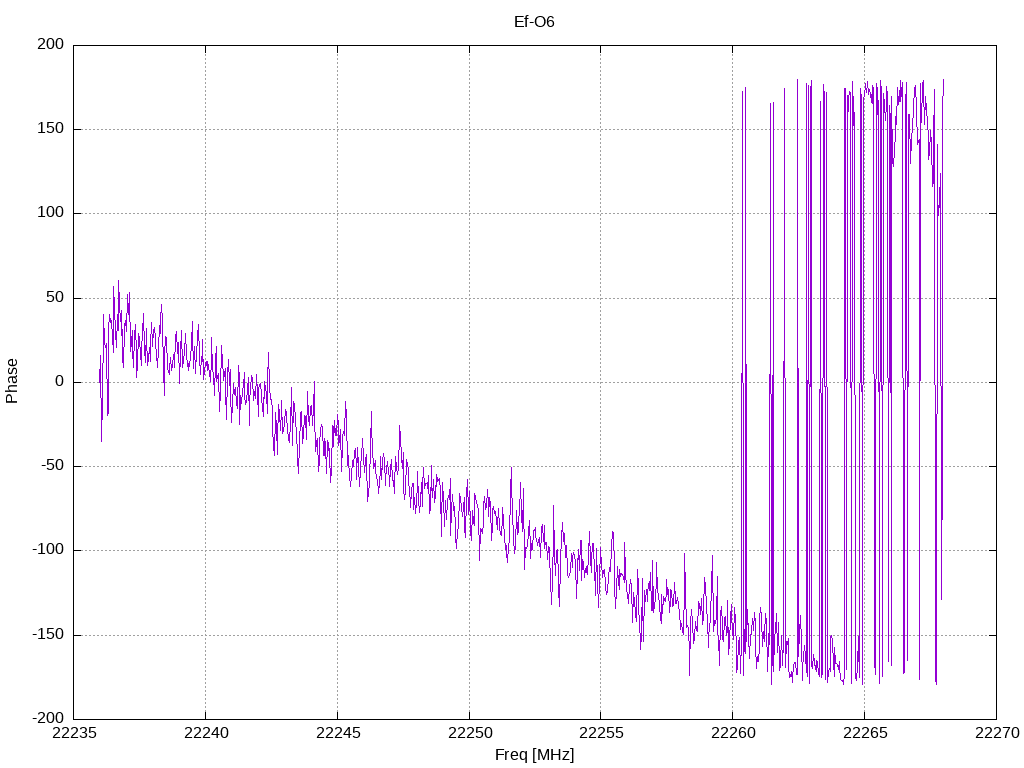Click the 22245 frequency tick label
Viewport: 1024px width, 768px height.
[x=338, y=733]
